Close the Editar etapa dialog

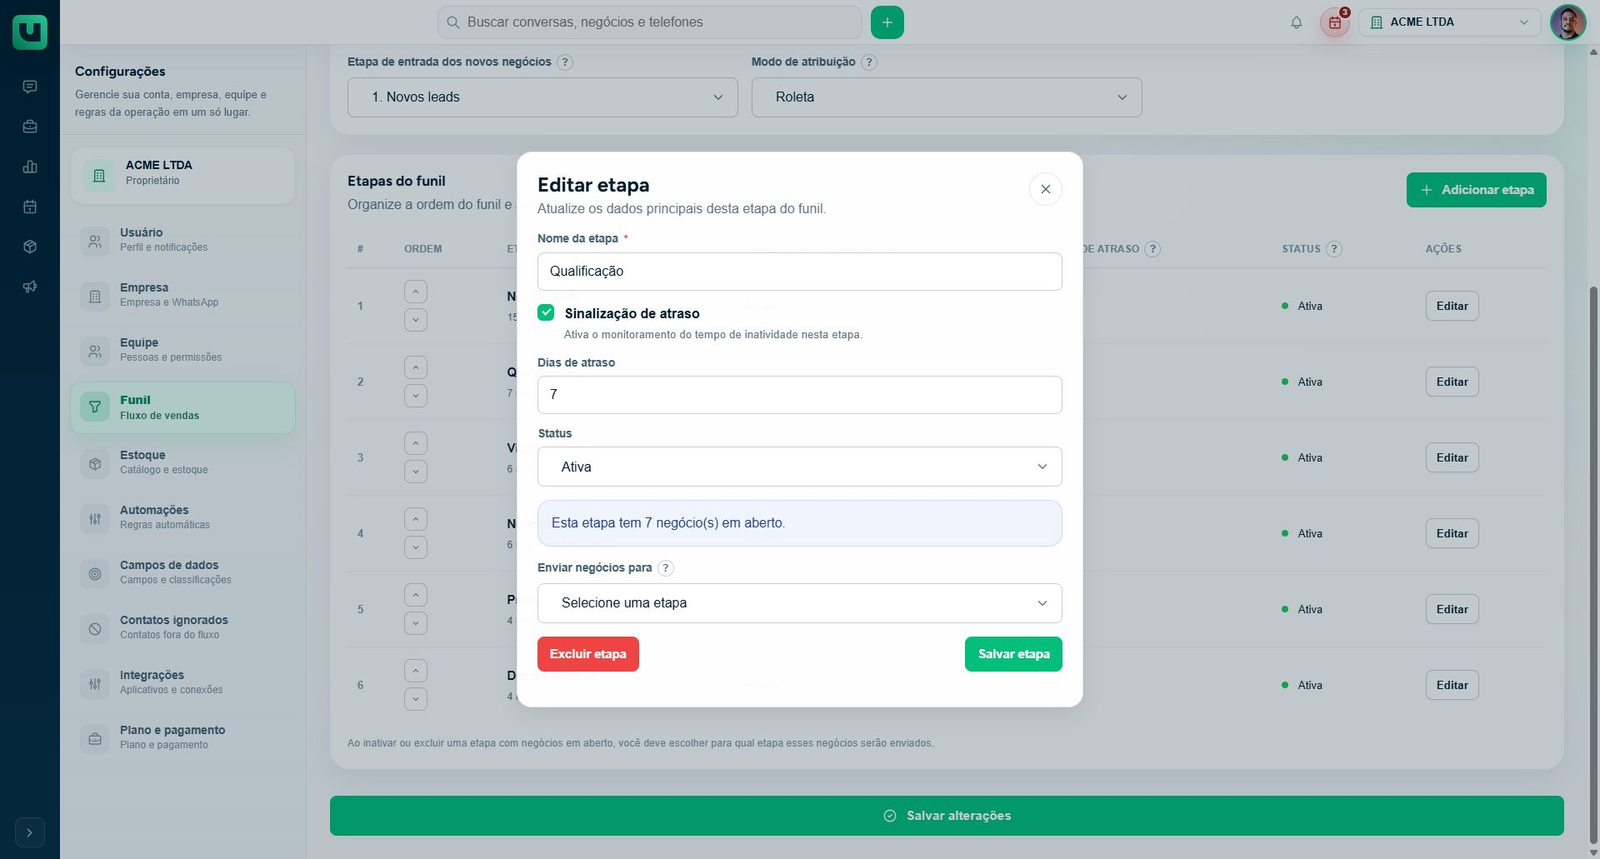1045,189
